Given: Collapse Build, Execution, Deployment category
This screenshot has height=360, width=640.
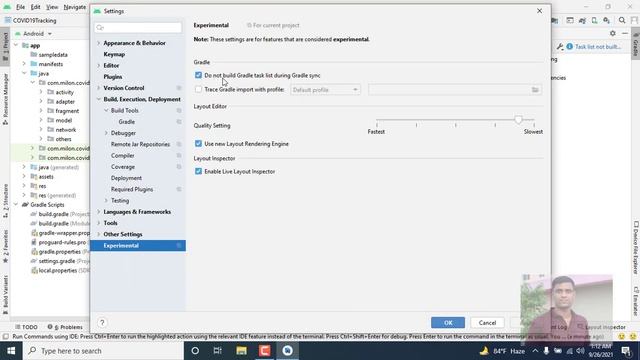Looking at the screenshot, I should click(99, 99).
